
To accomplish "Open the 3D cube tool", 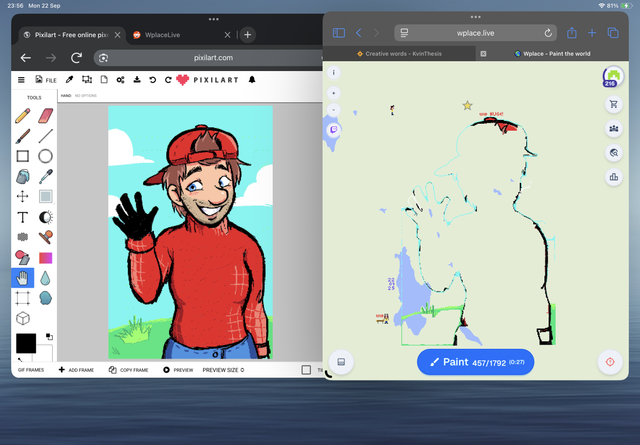I will point(23,318).
